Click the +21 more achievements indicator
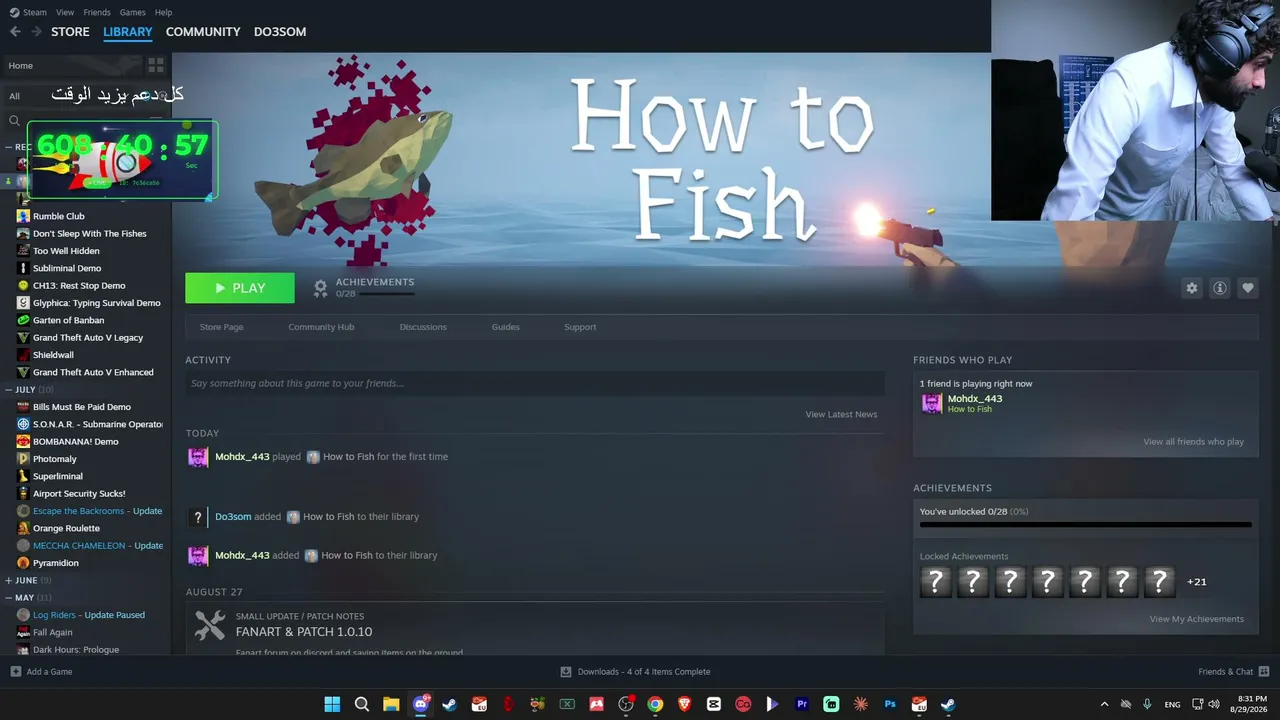 click(1197, 582)
